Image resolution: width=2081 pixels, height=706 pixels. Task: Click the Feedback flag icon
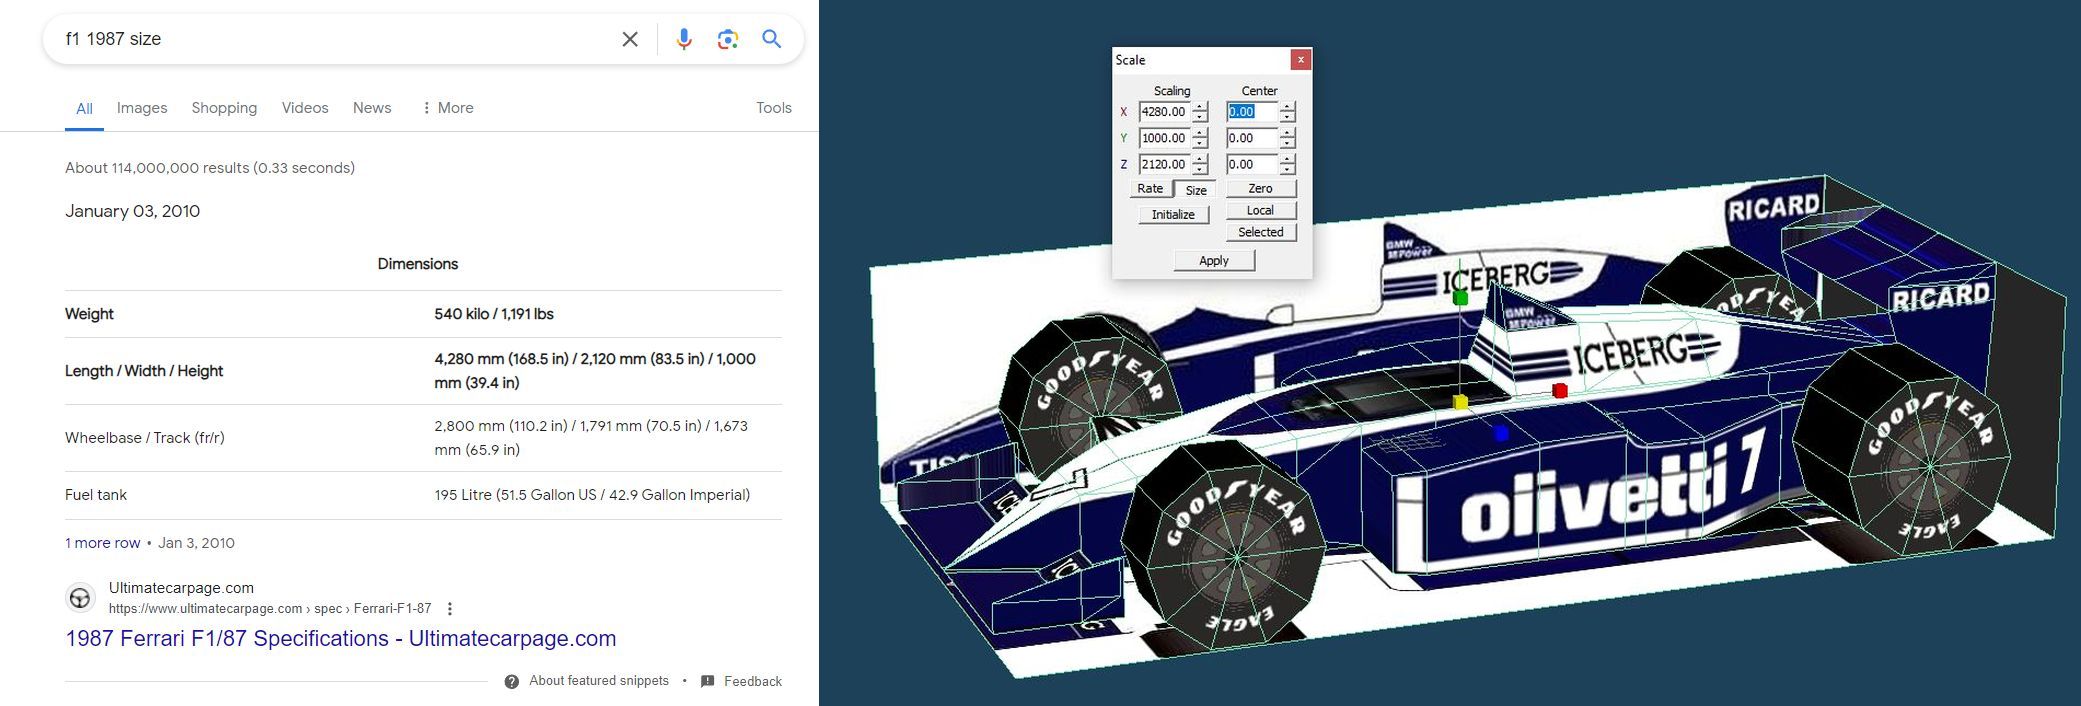(708, 681)
